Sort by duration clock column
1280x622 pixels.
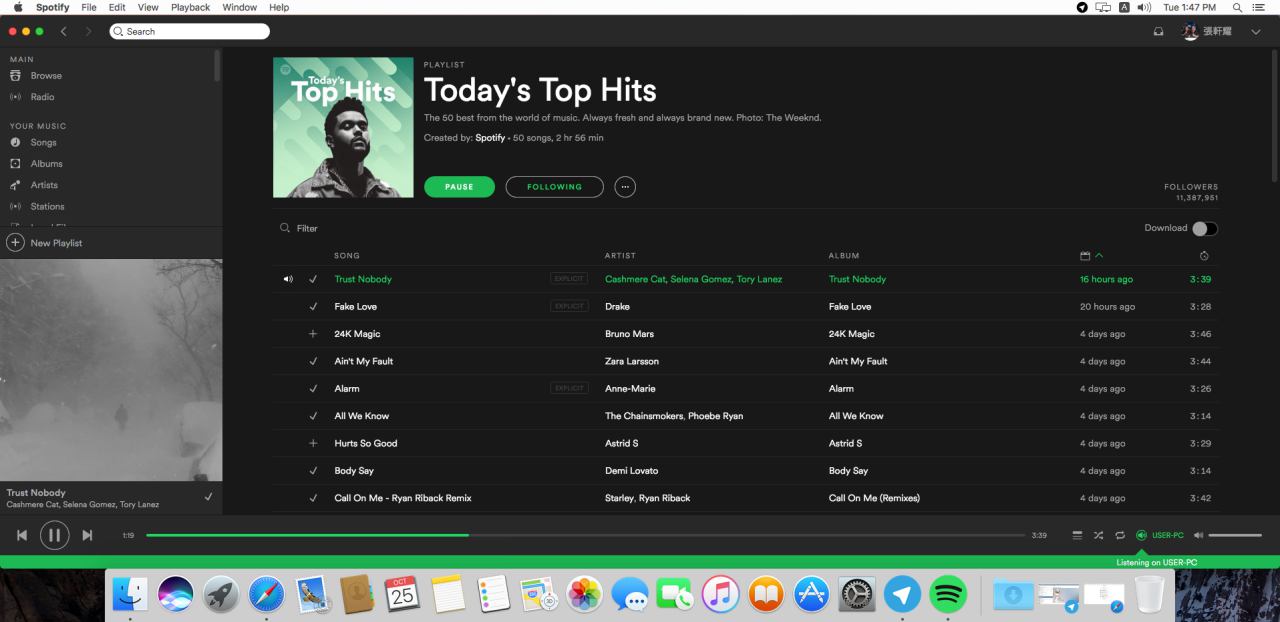tap(1204, 256)
